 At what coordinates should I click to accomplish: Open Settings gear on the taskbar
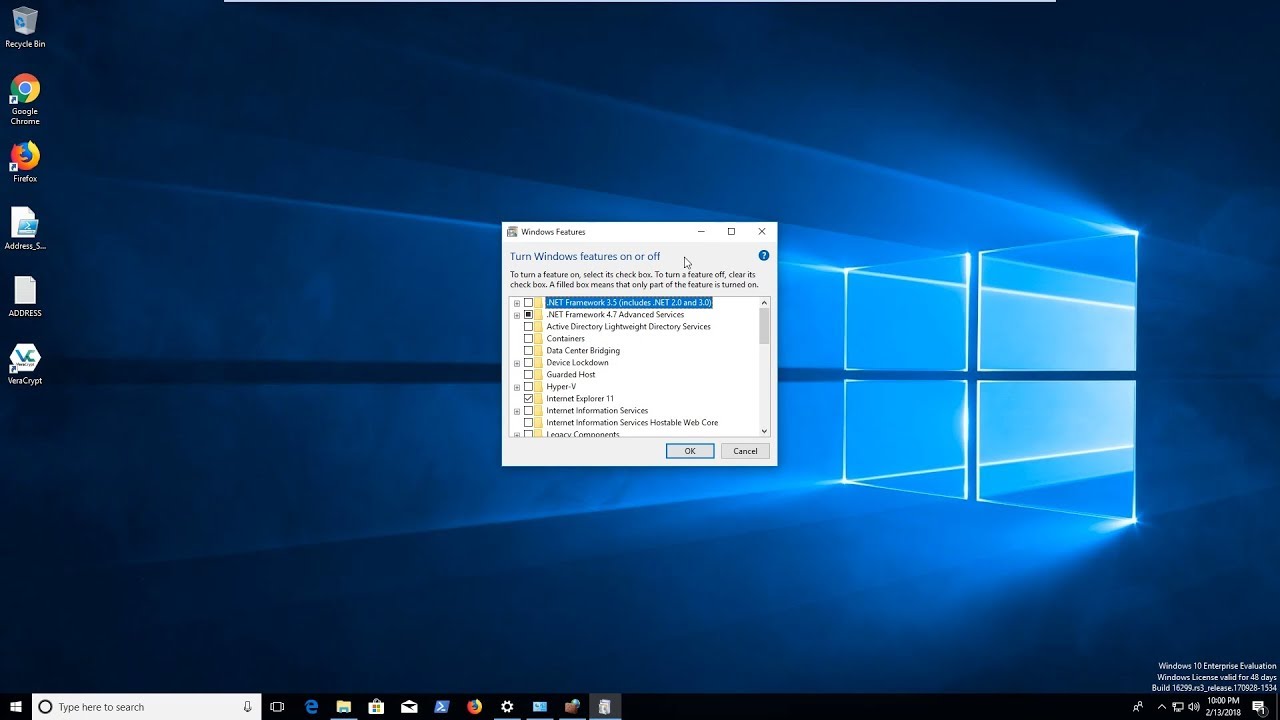click(x=507, y=707)
